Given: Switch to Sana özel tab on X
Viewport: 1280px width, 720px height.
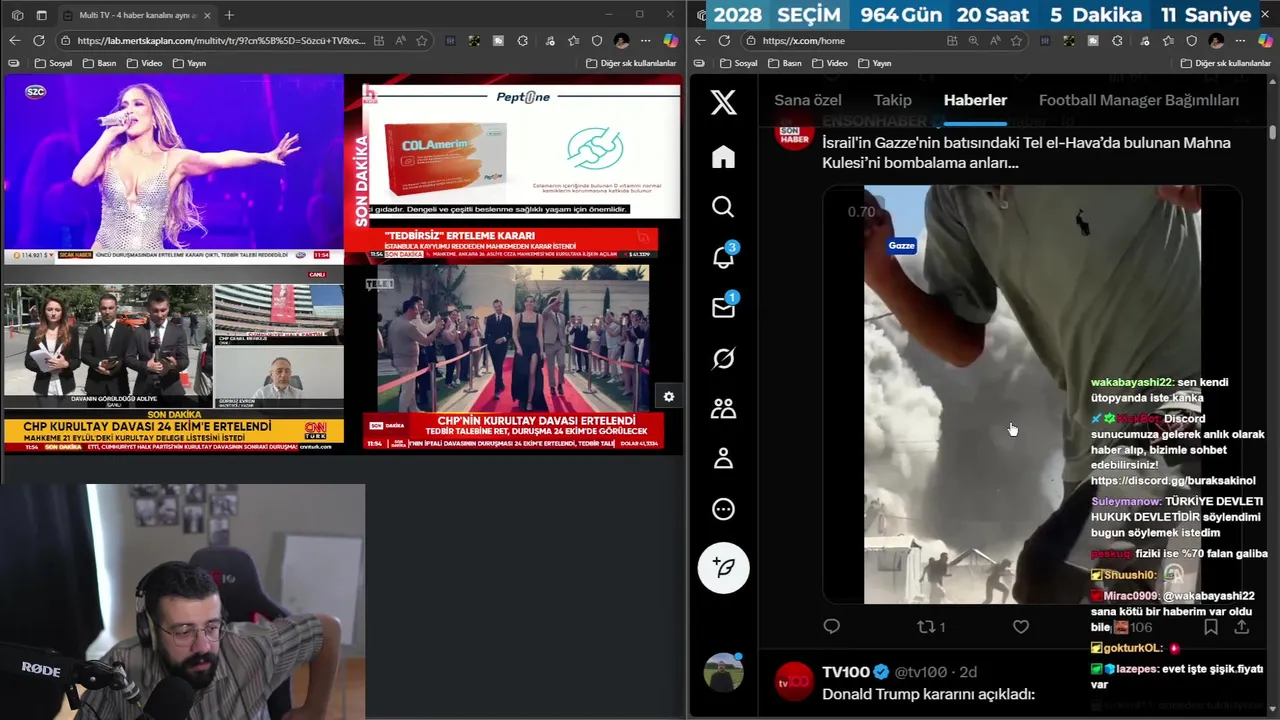Looking at the screenshot, I should pos(808,100).
